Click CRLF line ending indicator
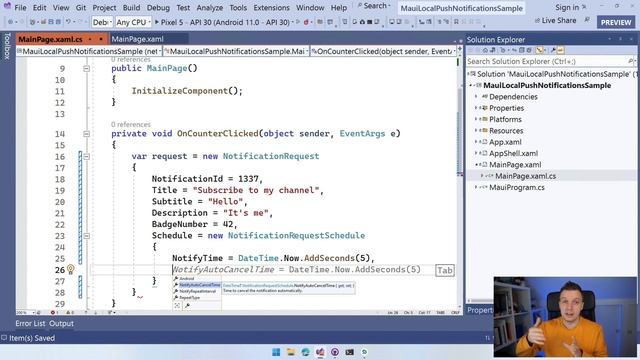This screenshot has height=360, width=640. point(455,313)
